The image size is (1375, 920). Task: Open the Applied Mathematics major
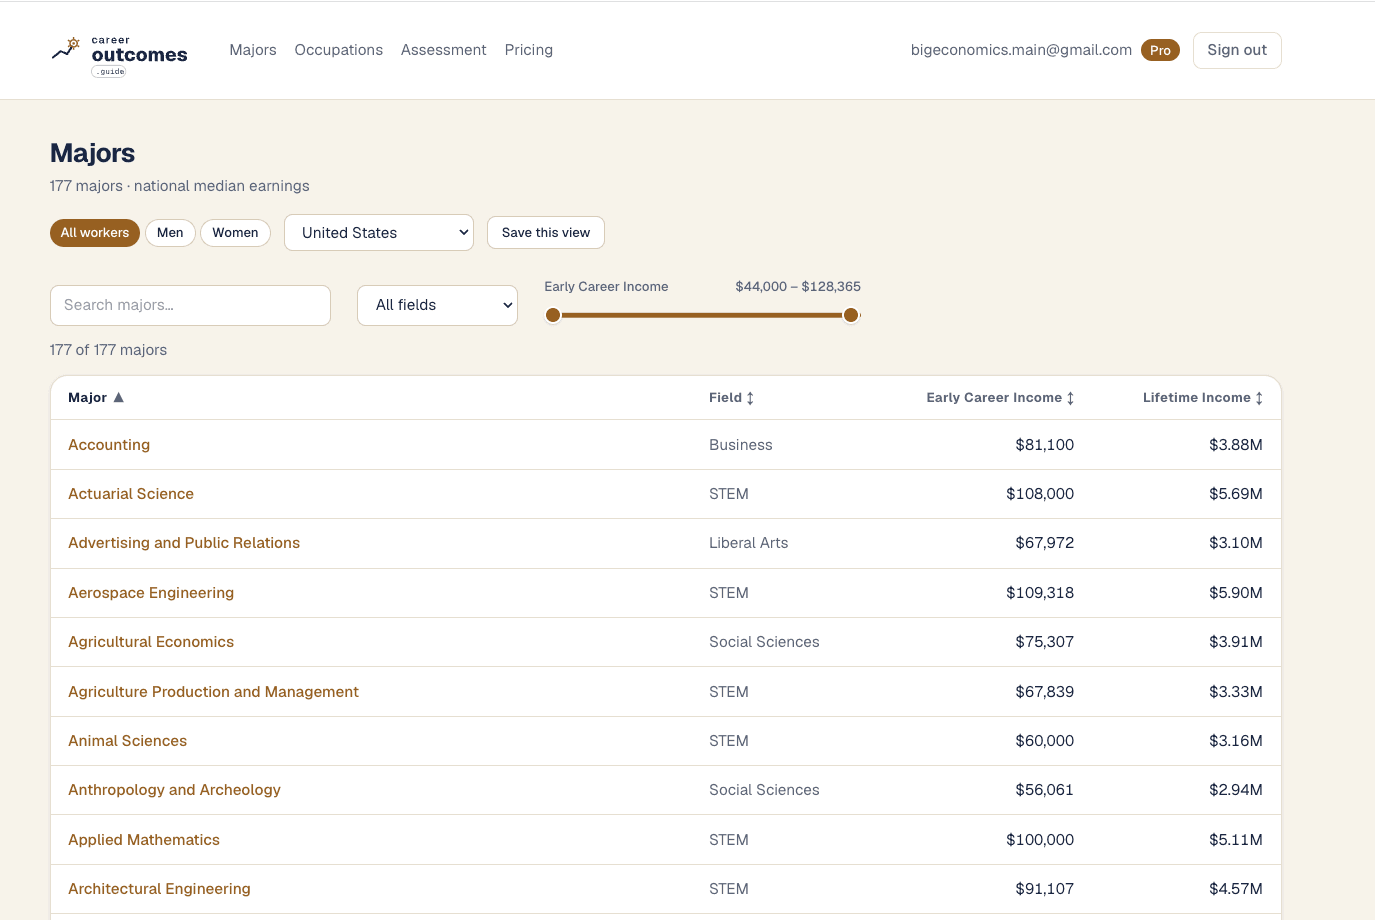coord(144,840)
